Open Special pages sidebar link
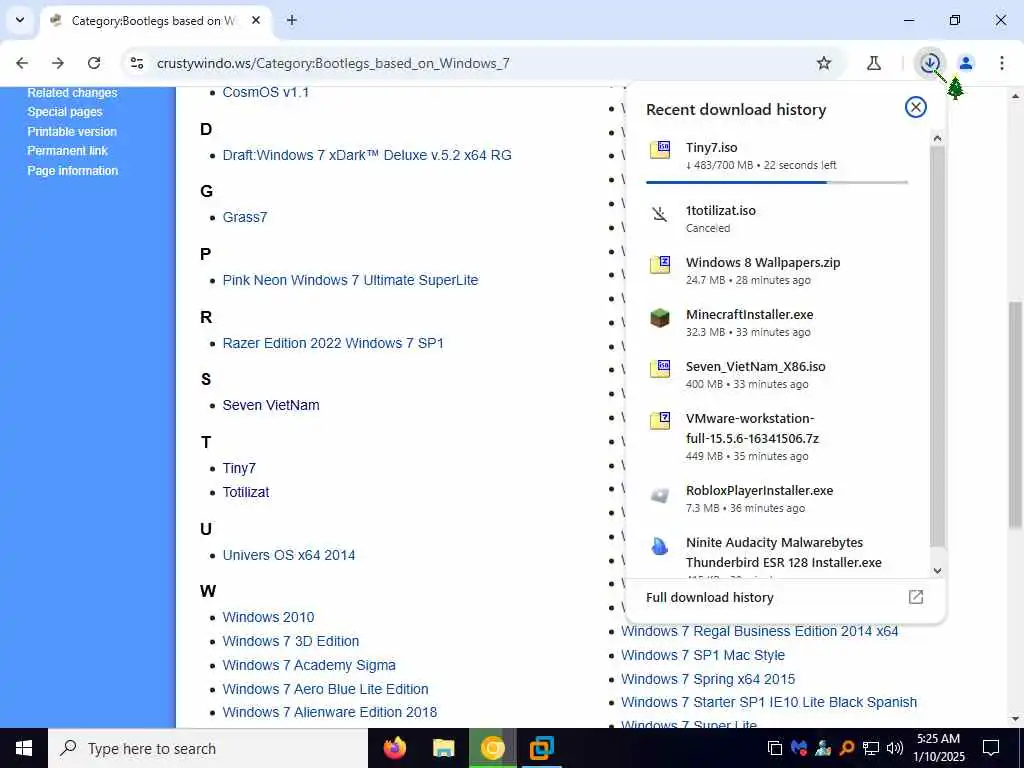 pyautogui.click(x=65, y=112)
